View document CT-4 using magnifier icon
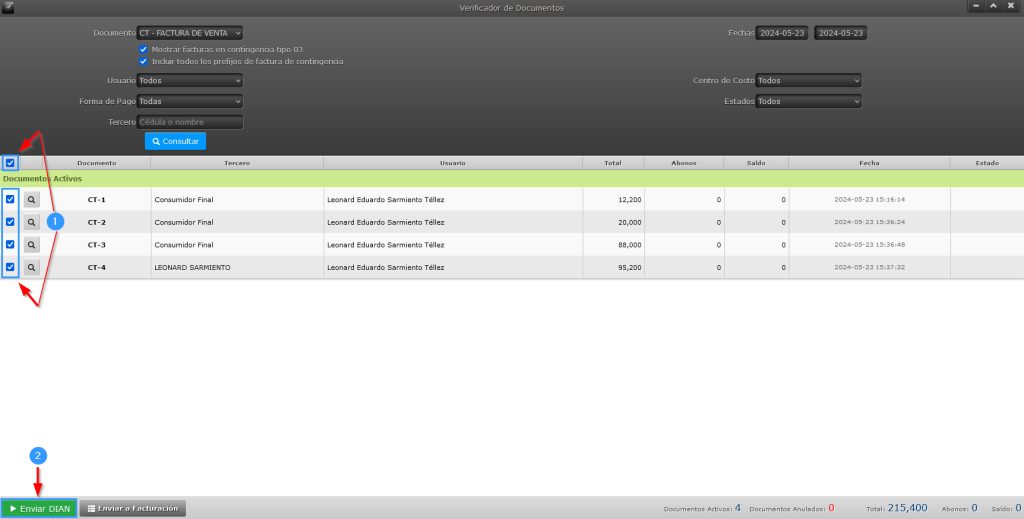Image resolution: width=1024 pixels, height=519 pixels. click(x=32, y=267)
